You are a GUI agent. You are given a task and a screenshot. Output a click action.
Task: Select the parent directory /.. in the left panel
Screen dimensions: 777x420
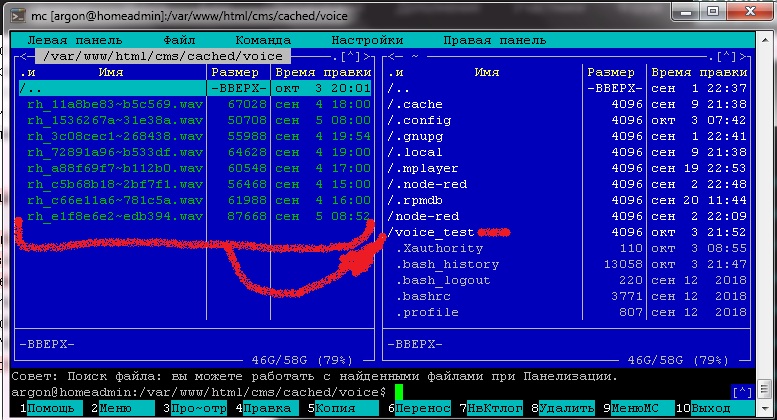[195, 88]
